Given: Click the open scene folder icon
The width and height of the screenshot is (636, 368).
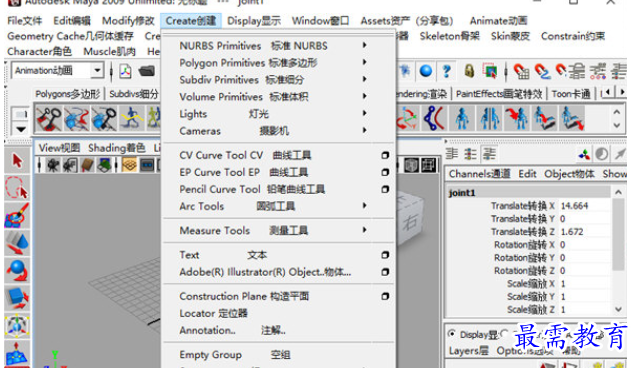Looking at the screenshot, I should pos(146,71).
